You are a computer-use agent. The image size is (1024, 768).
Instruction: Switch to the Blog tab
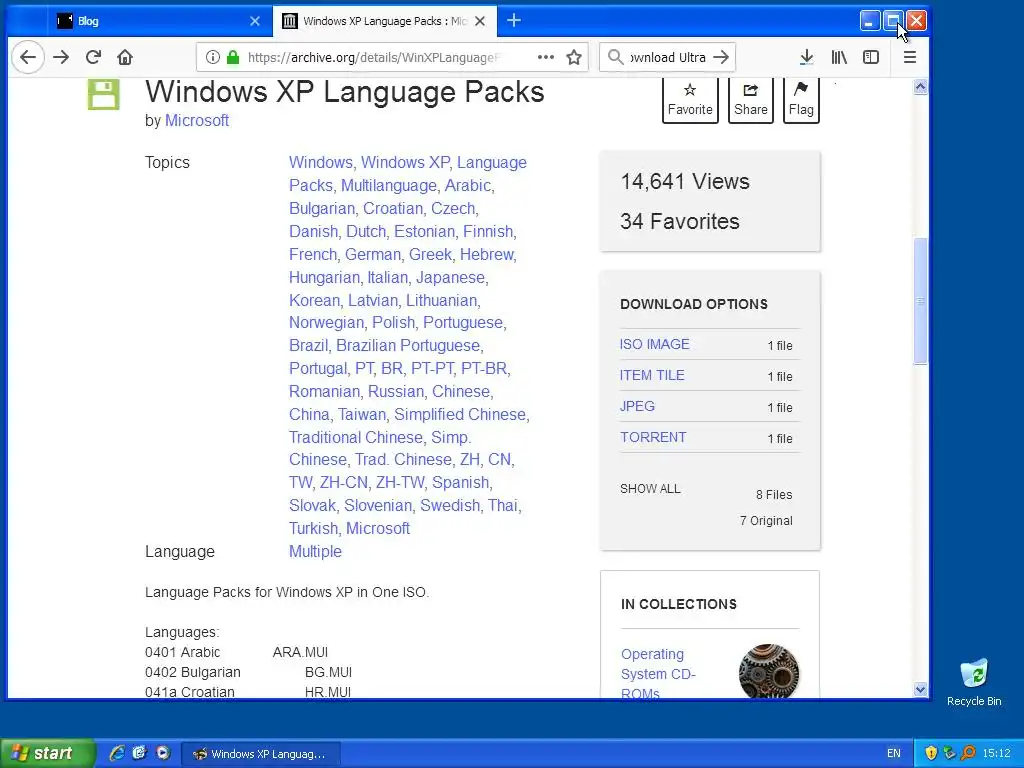[160, 21]
